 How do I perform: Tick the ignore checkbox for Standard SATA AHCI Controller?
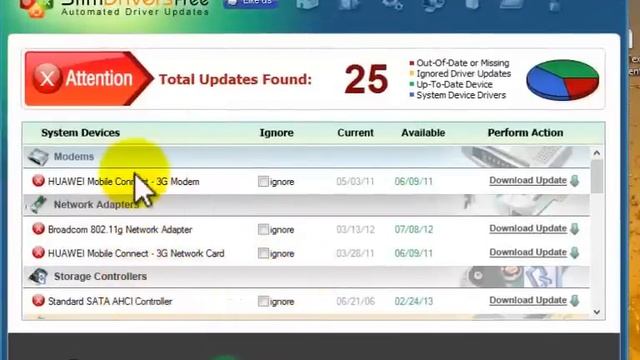tap(263, 301)
